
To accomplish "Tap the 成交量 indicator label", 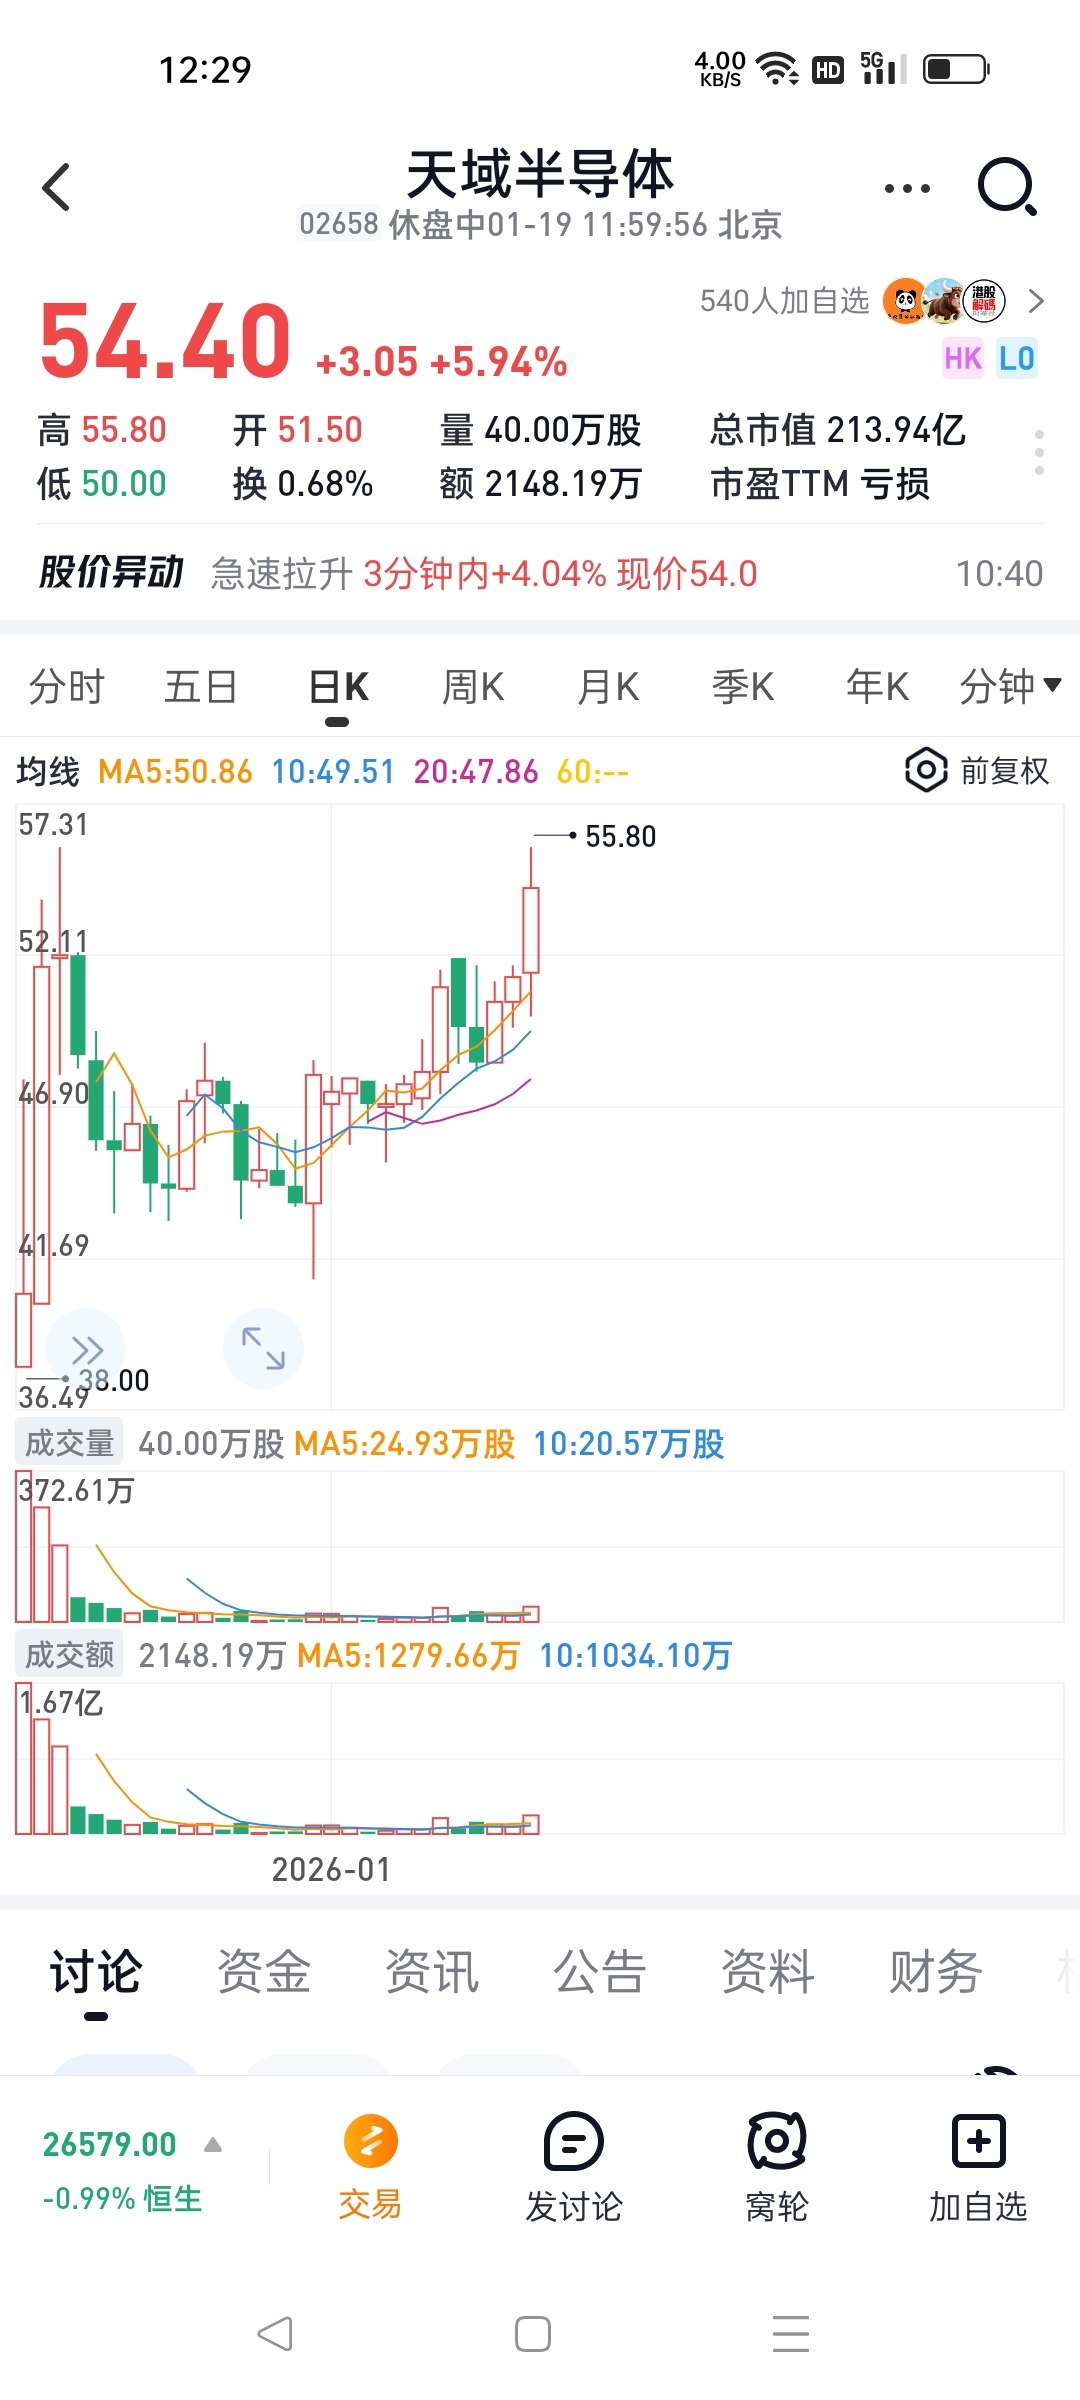I will tap(69, 1443).
